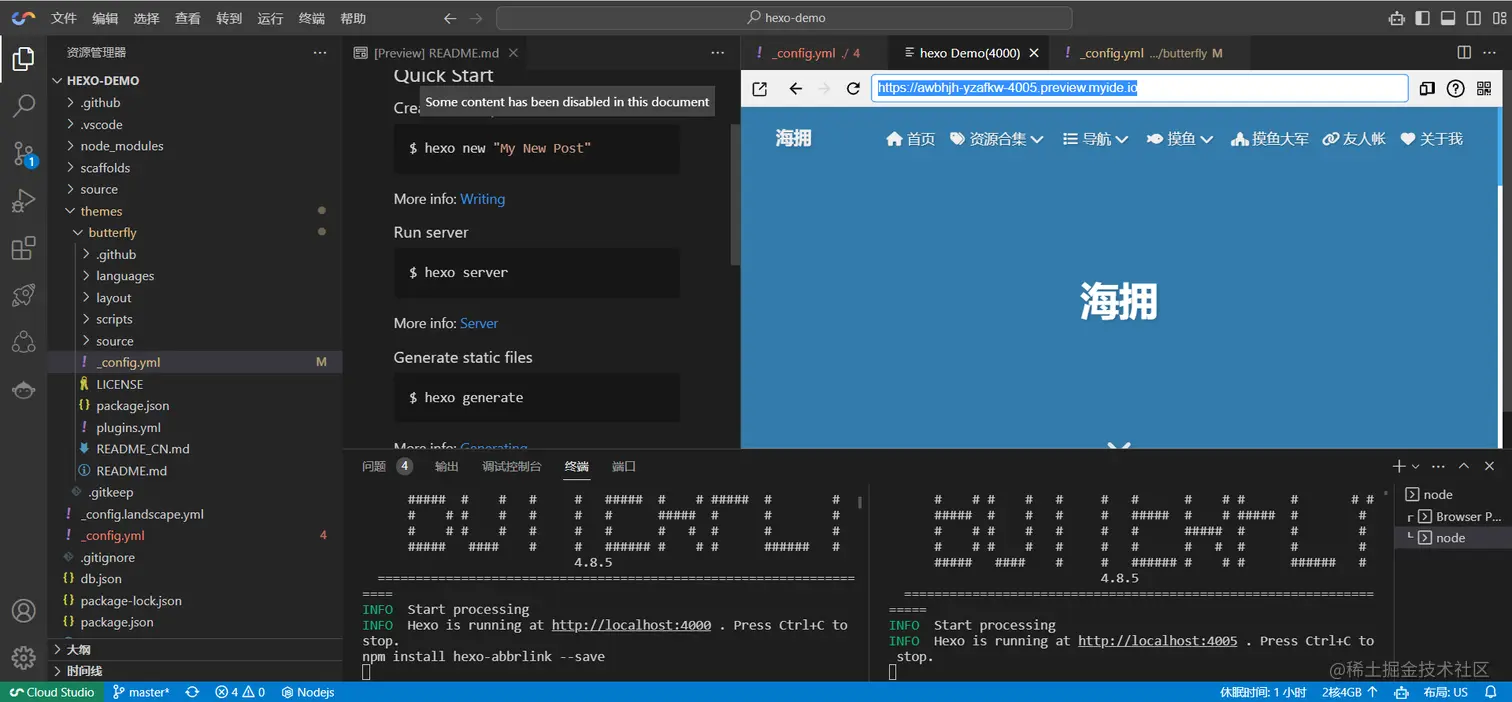
Task: Open the new terminal profile dropdown arrow
Action: coord(1415,467)
